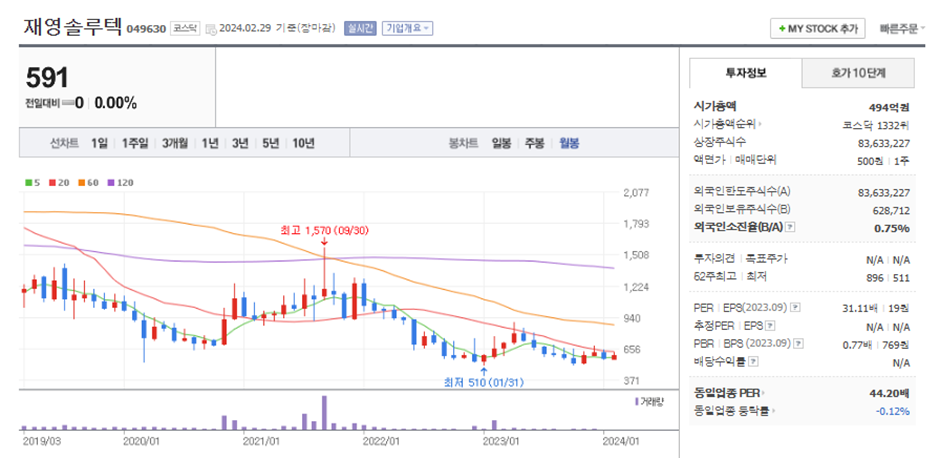This screenshot has height=458, width=940.
Task: Switch candle chart to 주봉
Action: (535, 143)
